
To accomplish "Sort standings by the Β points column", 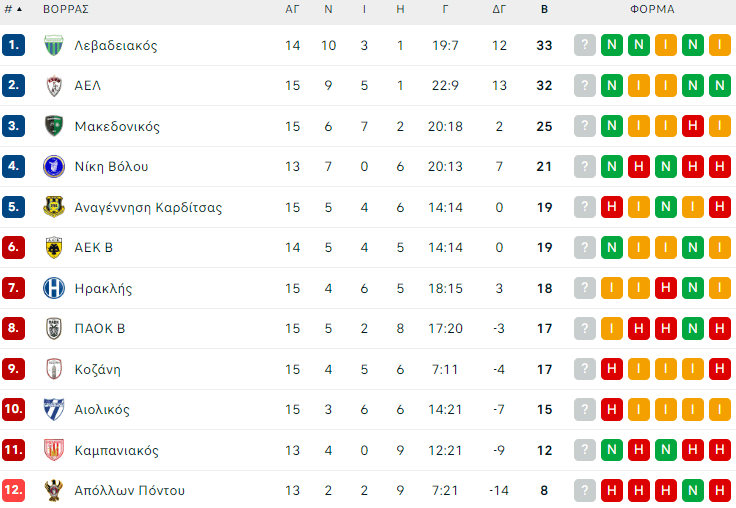I will pos(544,9).
